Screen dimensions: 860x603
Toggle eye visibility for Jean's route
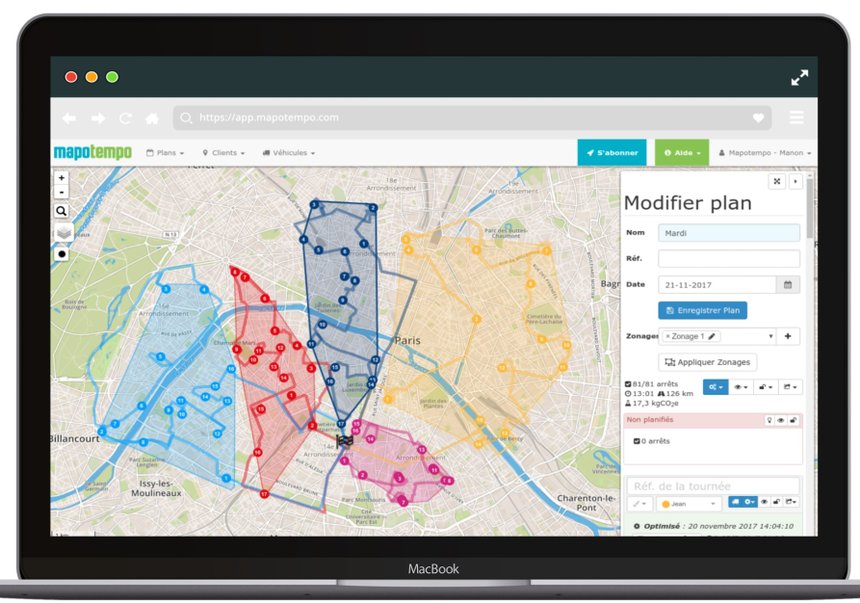coord(764,501)
